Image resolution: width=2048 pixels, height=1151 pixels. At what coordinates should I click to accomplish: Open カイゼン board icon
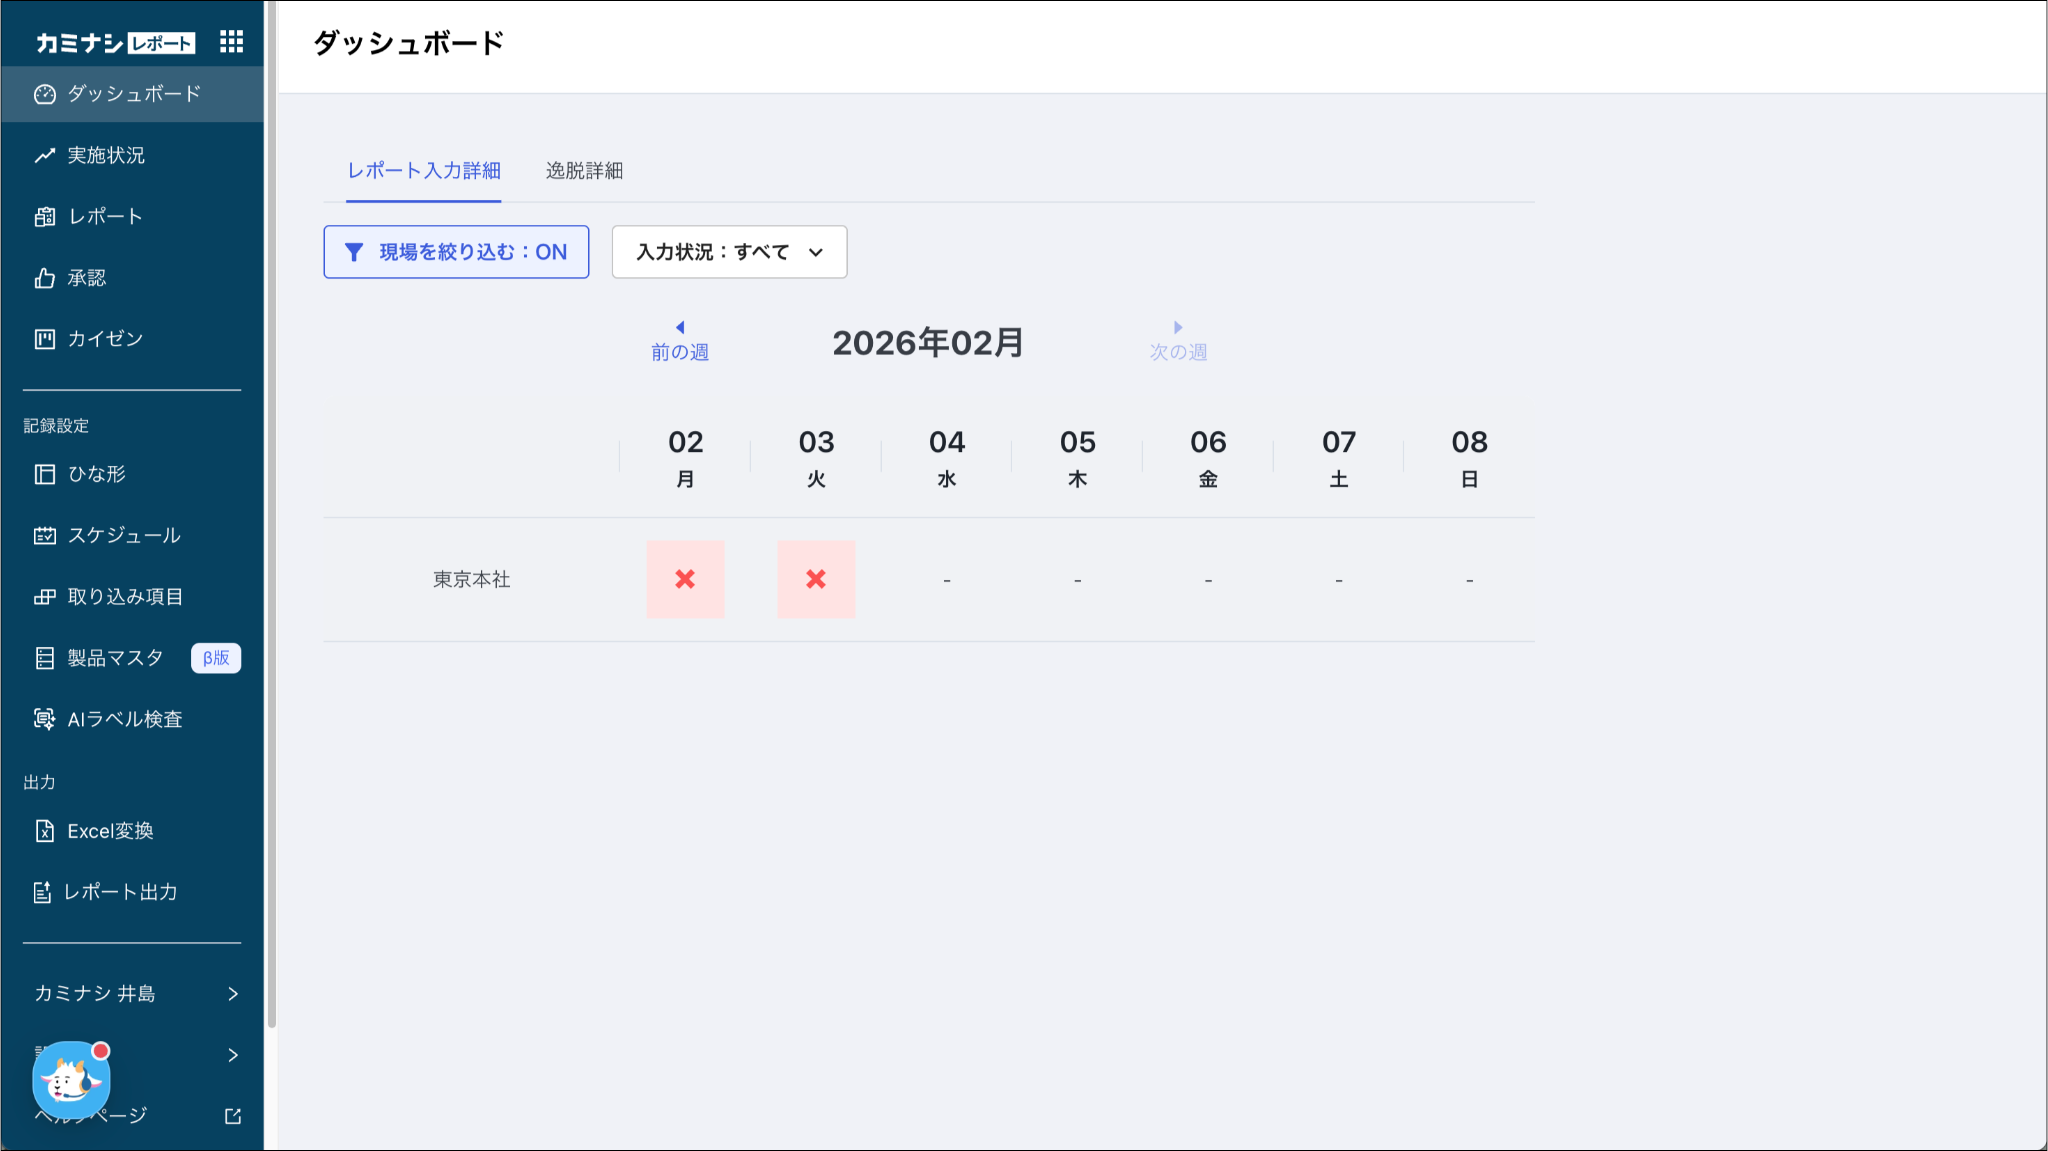click(45, 339)
